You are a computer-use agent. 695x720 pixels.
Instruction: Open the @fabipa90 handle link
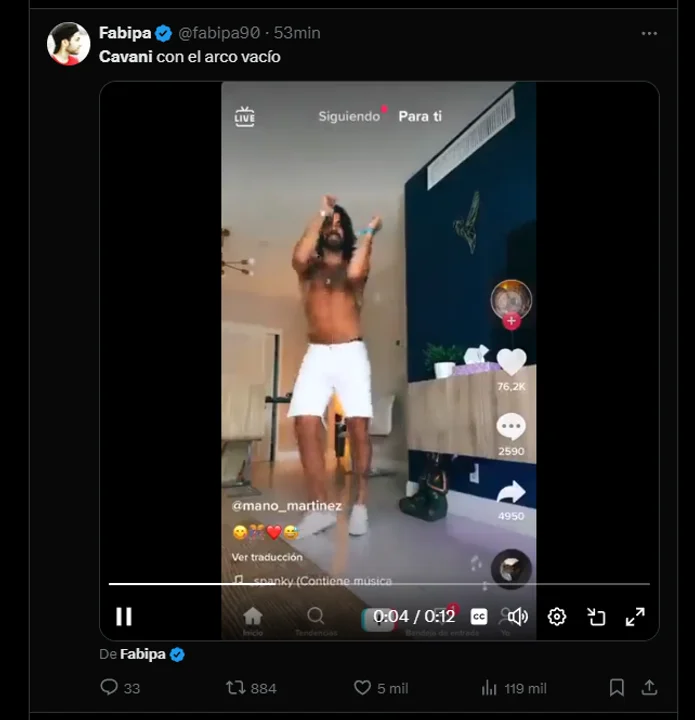point(220,33)
